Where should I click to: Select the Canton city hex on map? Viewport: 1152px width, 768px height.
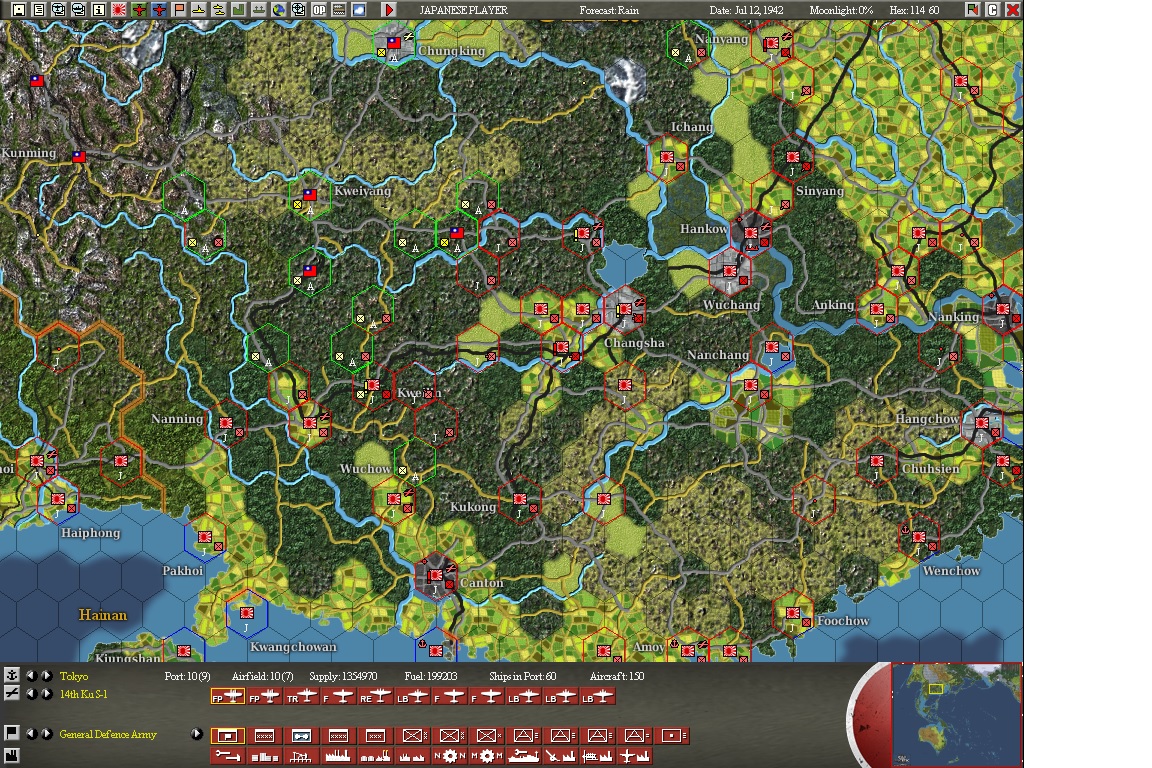click(x=436, y=577)
